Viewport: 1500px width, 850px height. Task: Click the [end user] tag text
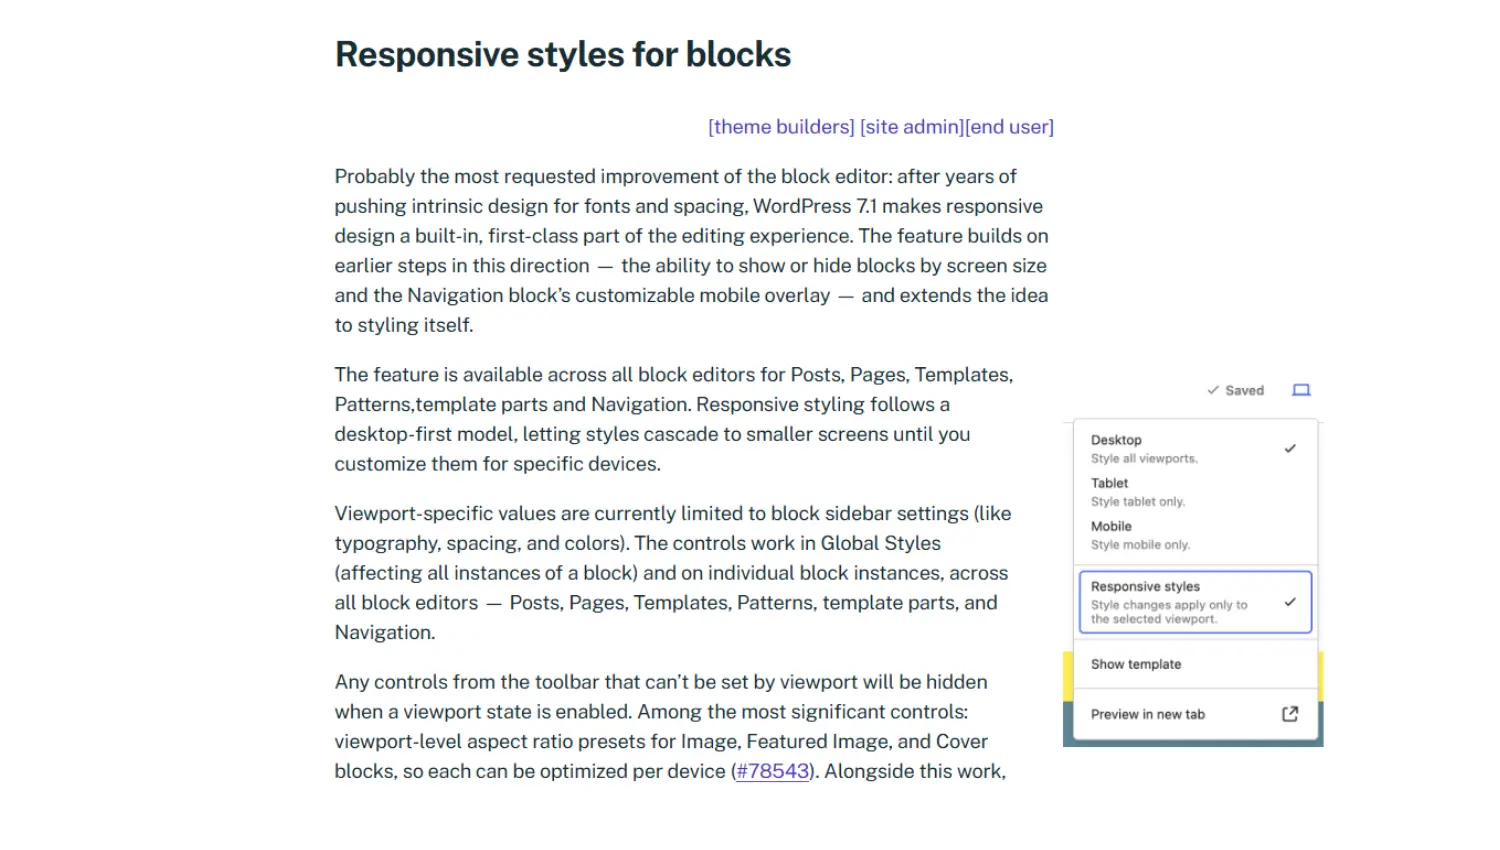1009,127
